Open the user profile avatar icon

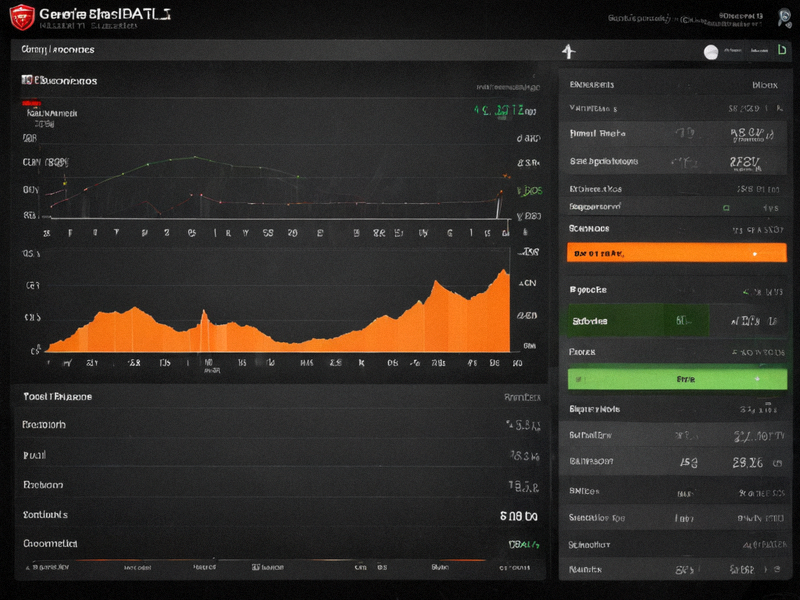point(784,17)
